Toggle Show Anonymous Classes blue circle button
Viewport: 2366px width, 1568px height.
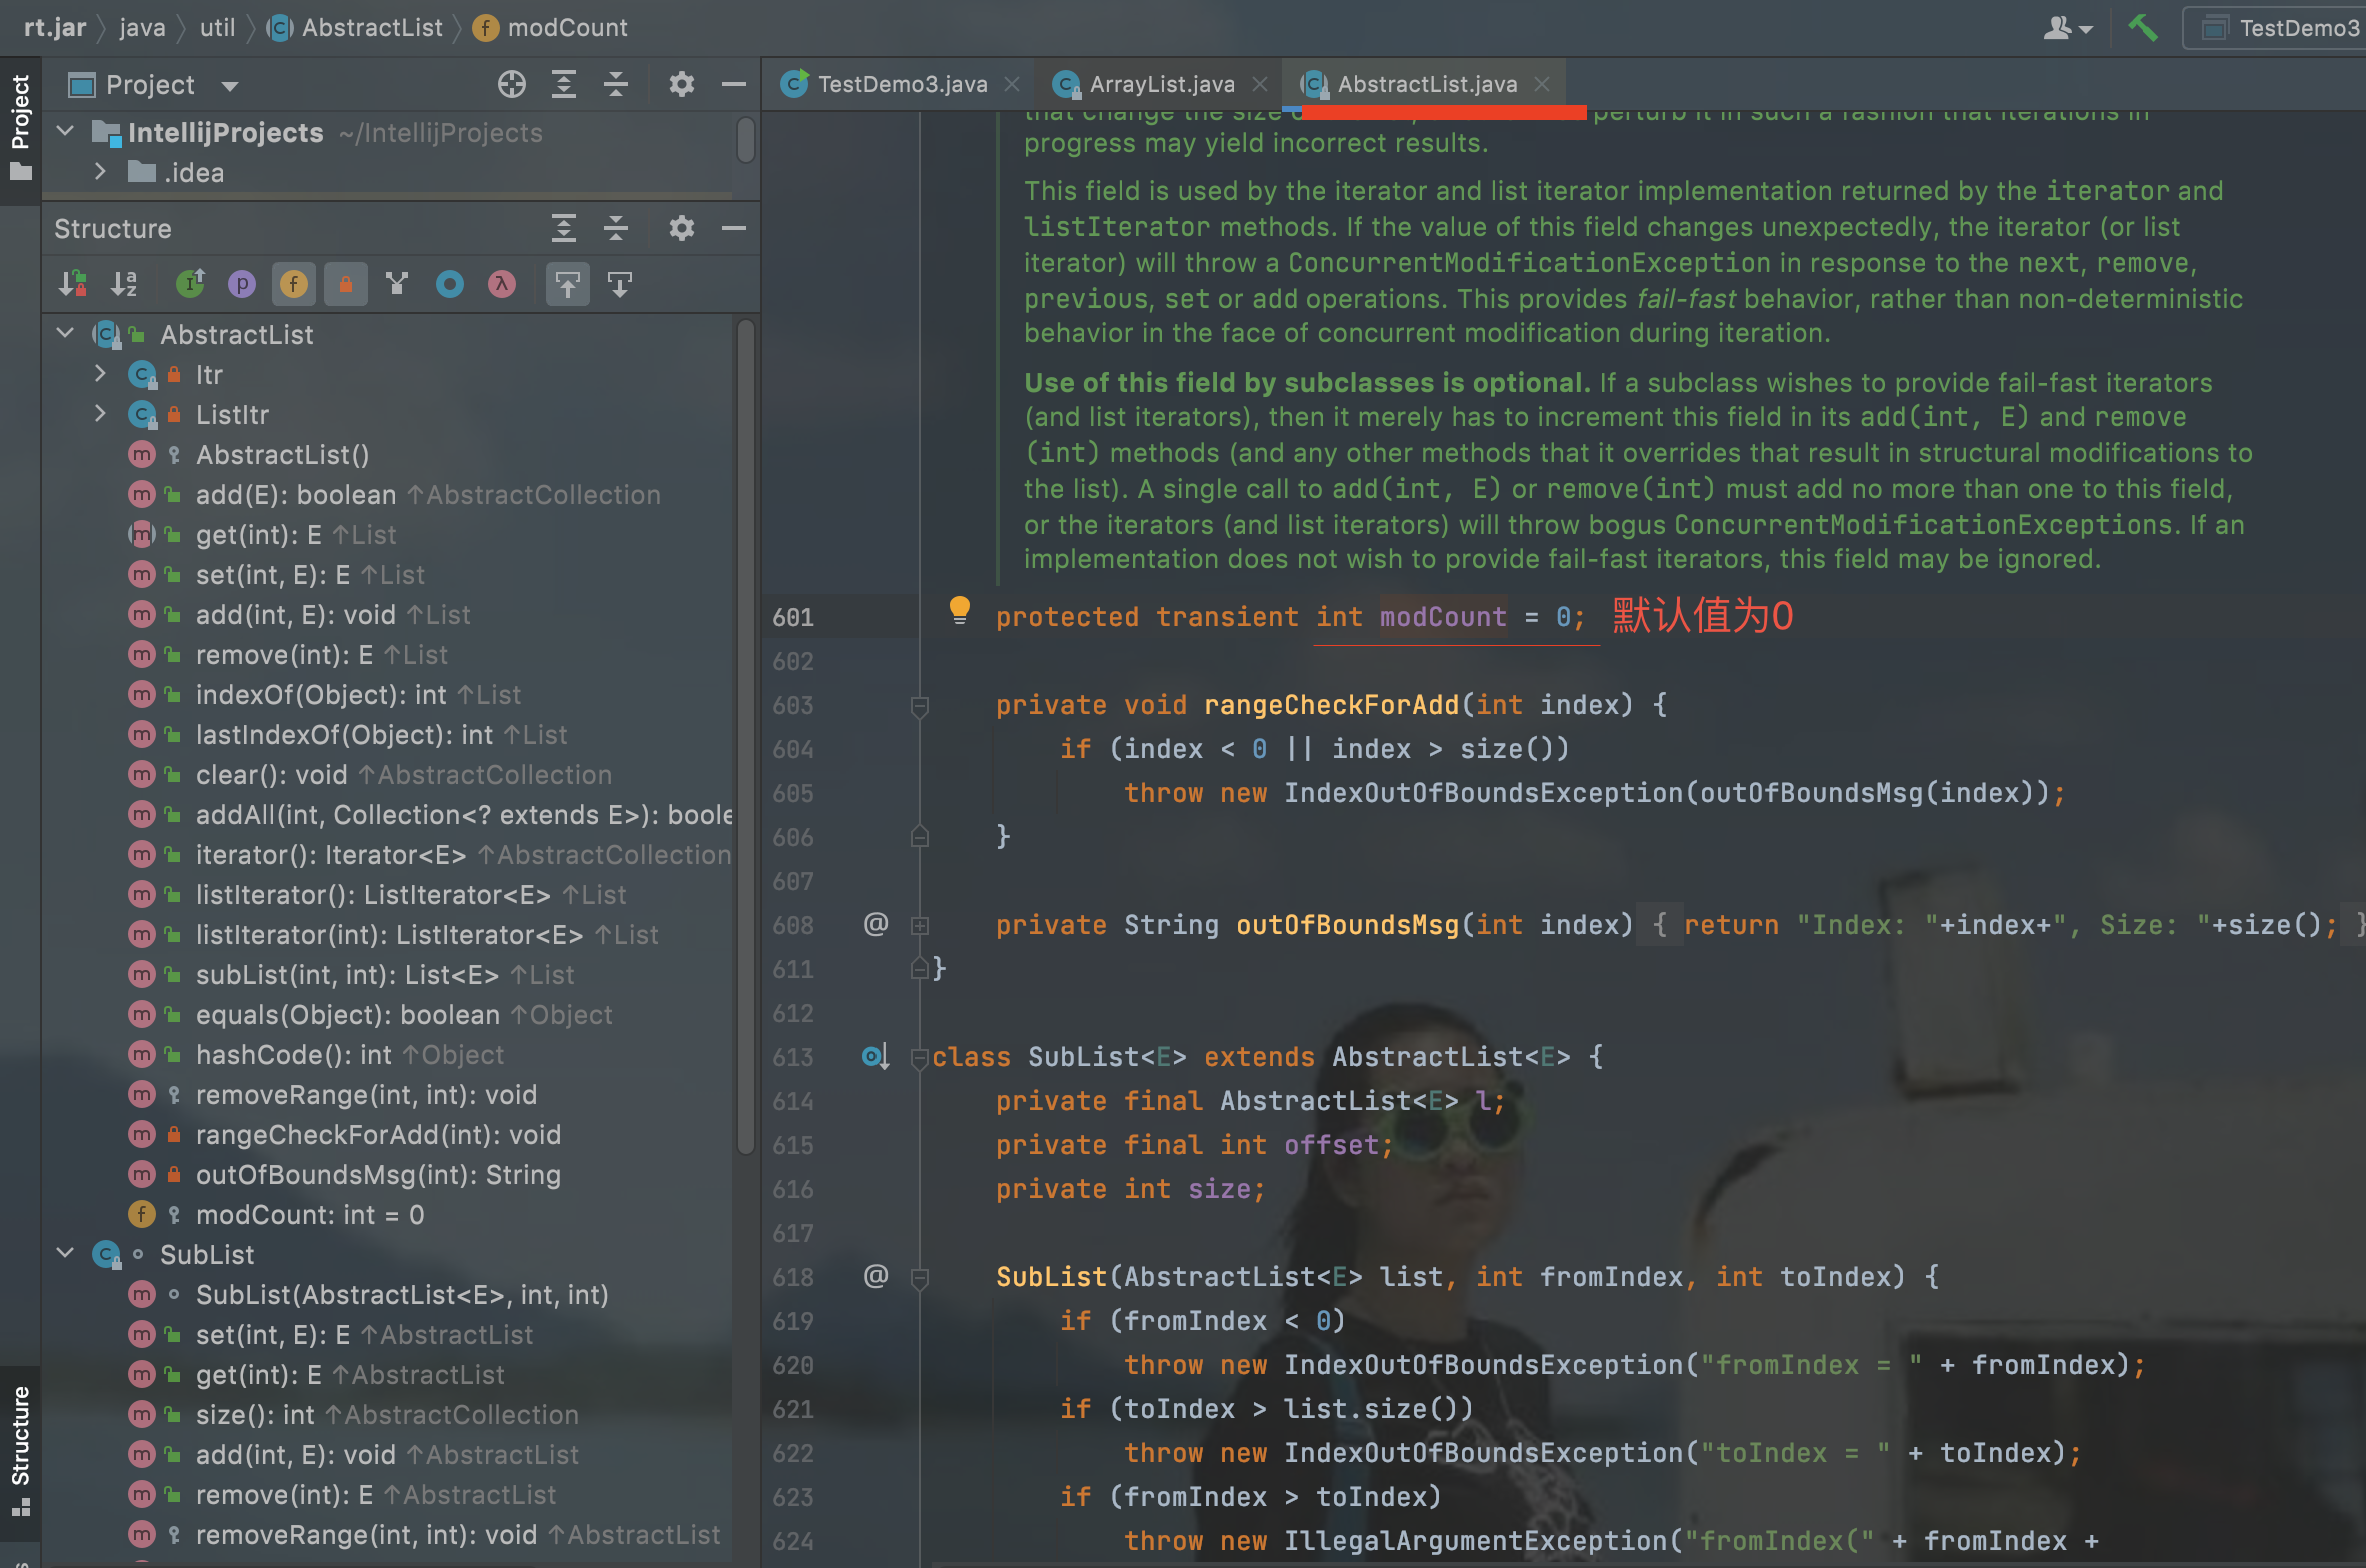(450, 285)
